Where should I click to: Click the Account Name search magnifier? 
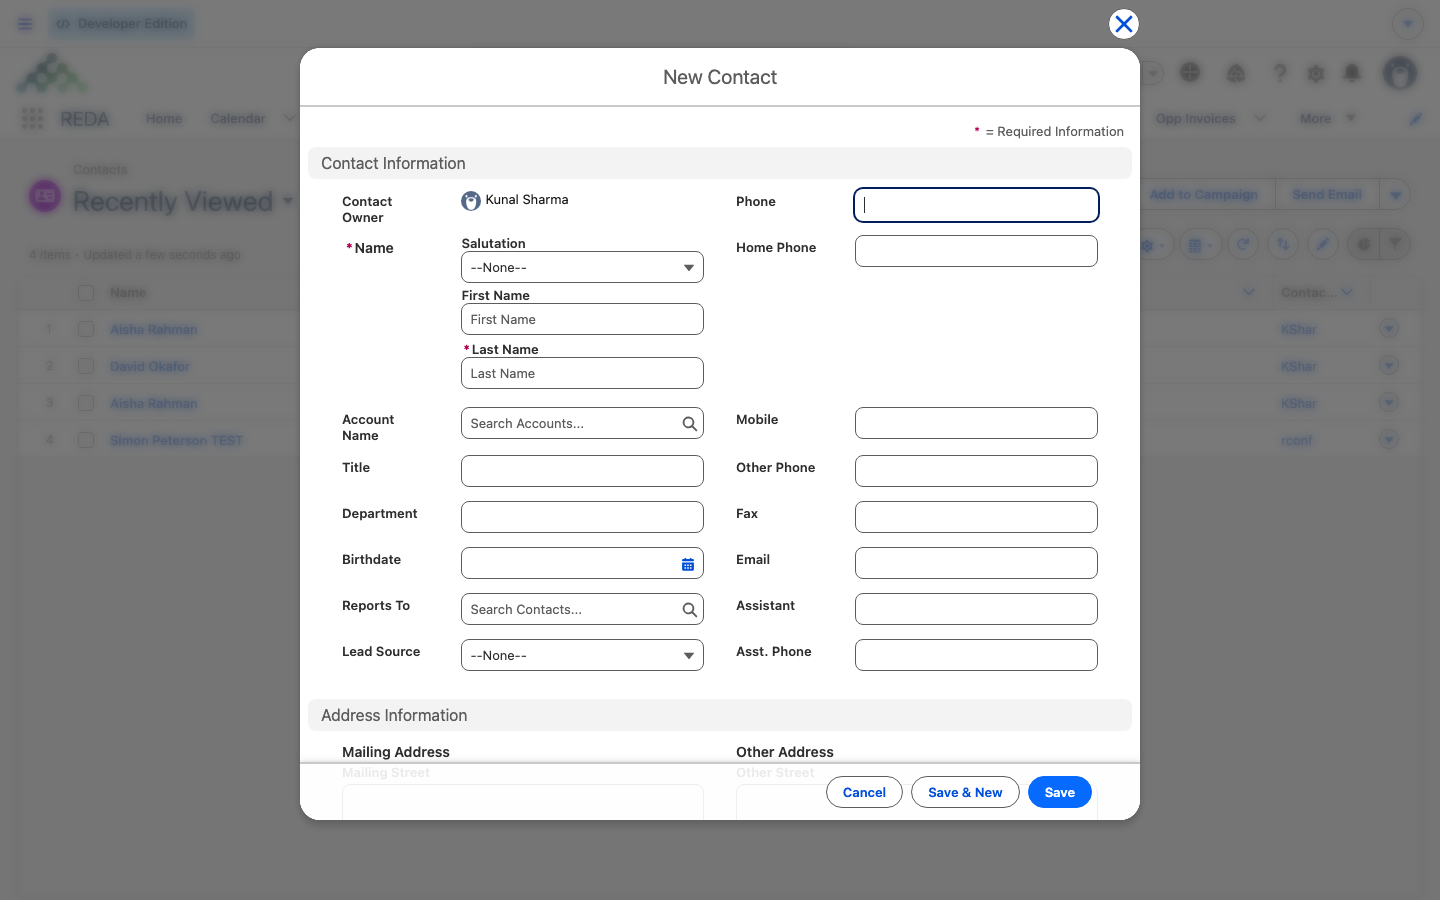689,424
